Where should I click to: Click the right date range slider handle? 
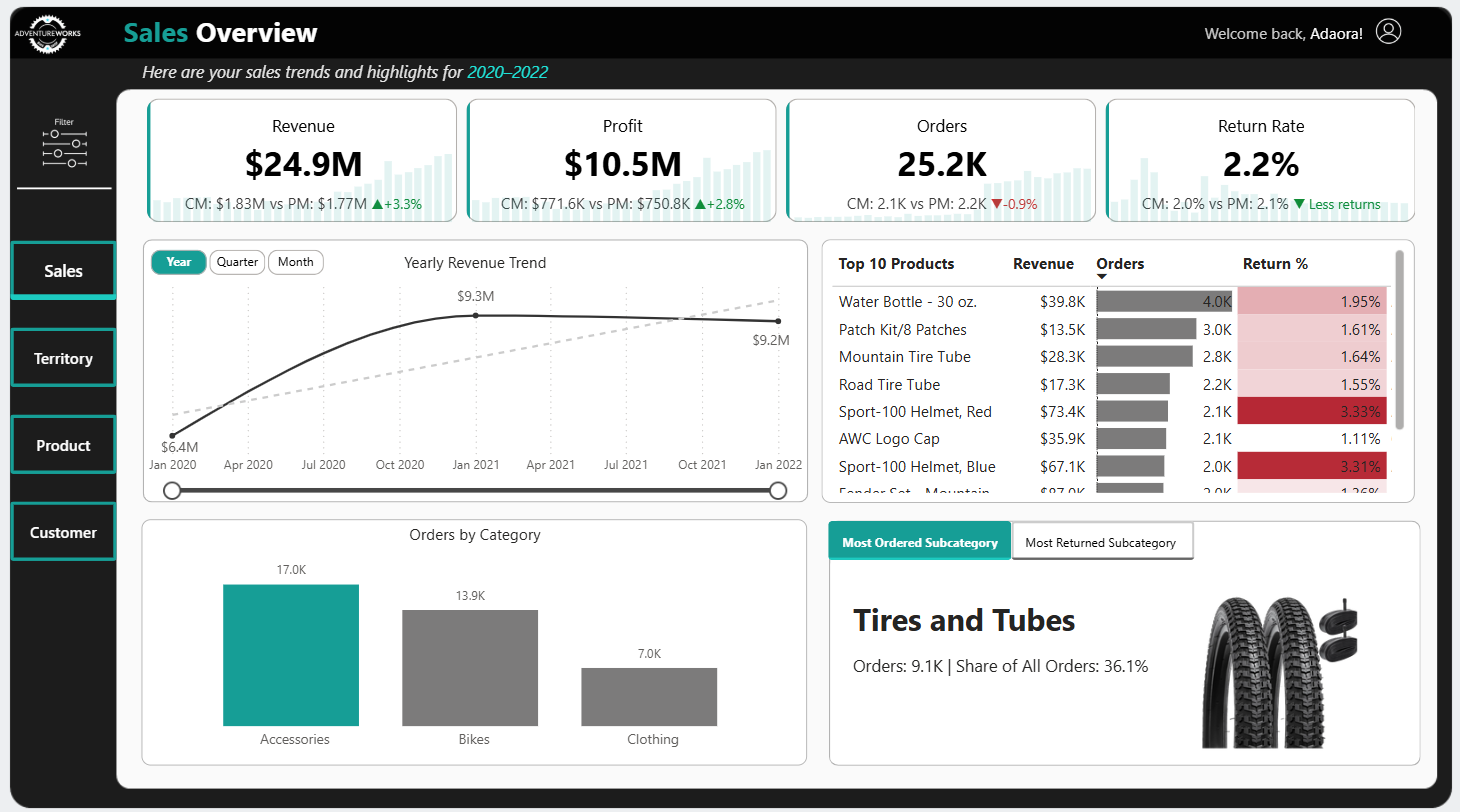click(x=778, y=490)
